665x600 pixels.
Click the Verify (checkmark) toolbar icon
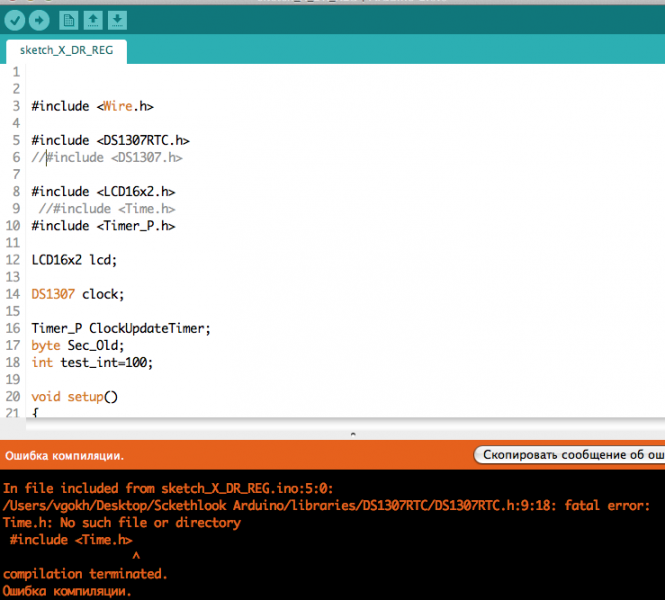15,20
